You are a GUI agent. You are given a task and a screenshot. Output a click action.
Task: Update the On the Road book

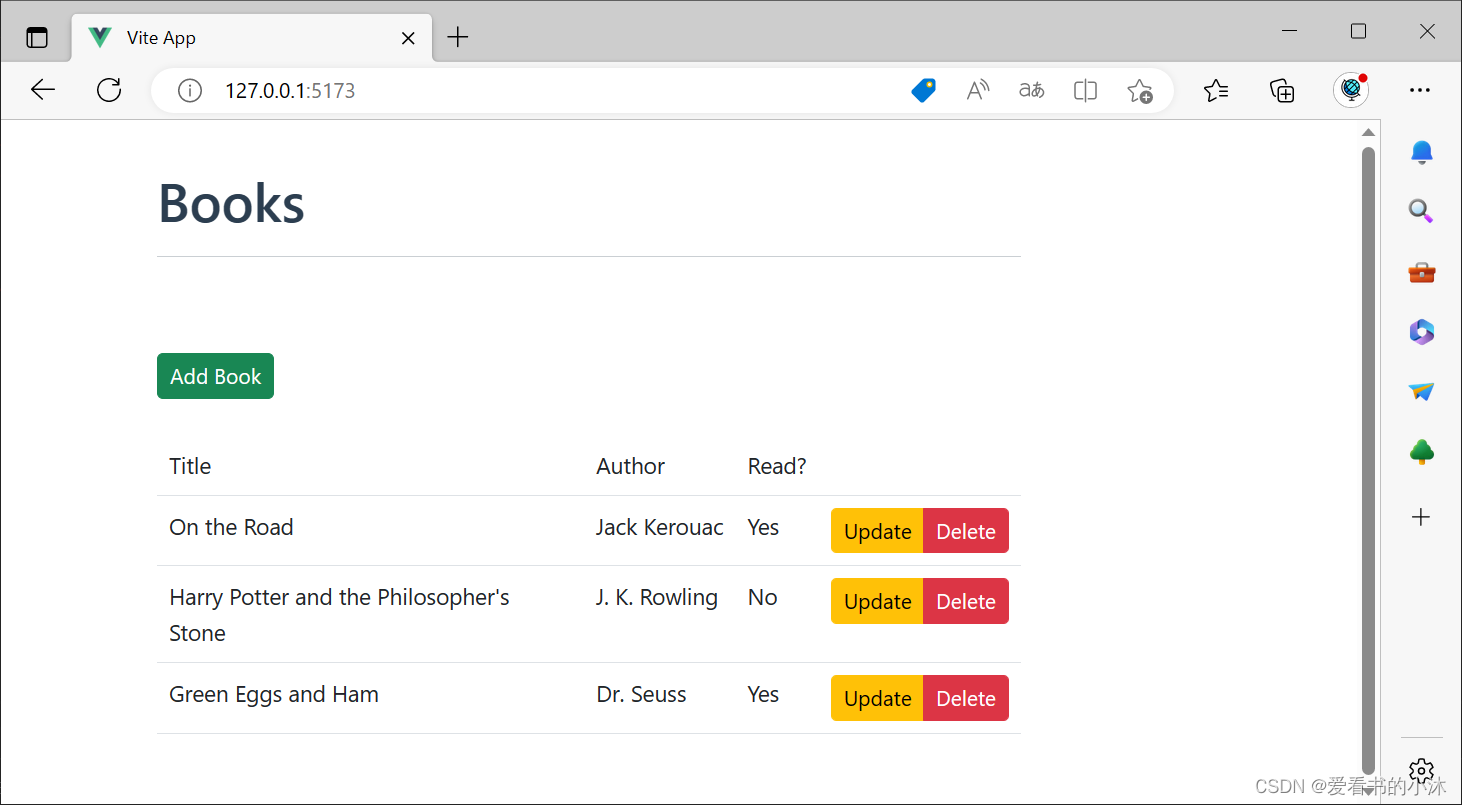tap(877, 531)
